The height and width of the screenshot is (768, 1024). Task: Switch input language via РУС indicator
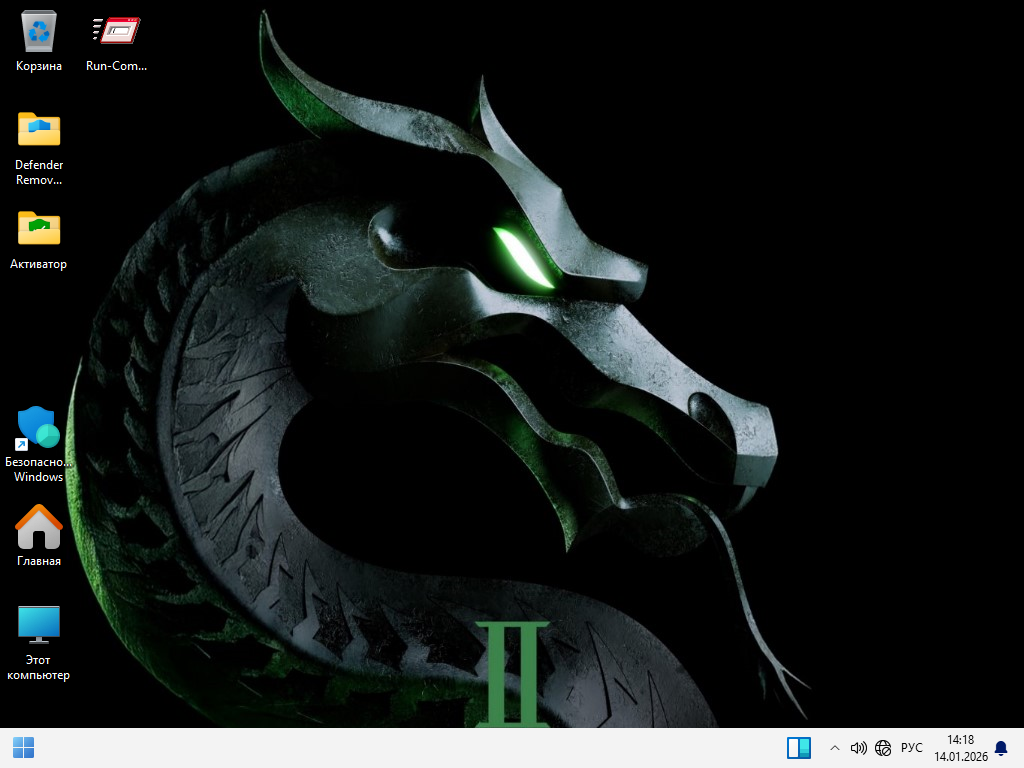912,748
